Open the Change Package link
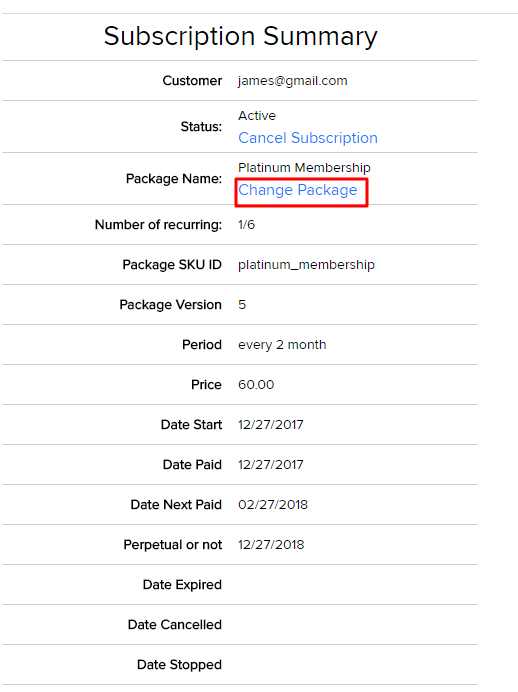 pyautogui.click(x=297, y=190)
